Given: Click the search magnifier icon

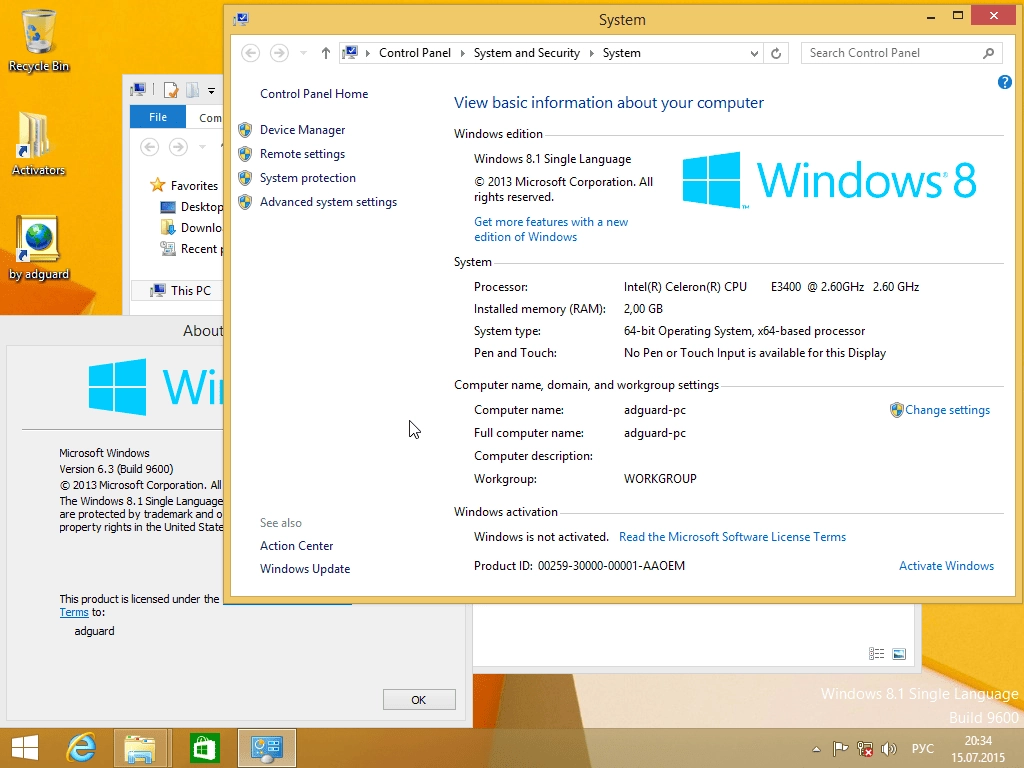Looking at the screenshot, I should [988, 53].
